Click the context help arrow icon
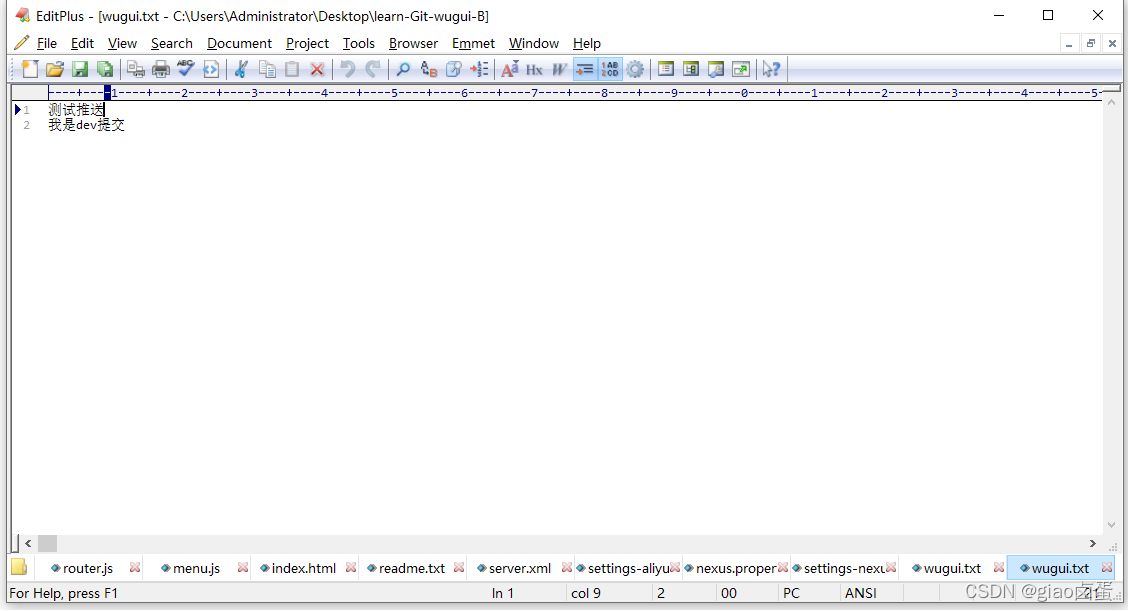Screen dimensions: 1128x611 pos(771,69)
